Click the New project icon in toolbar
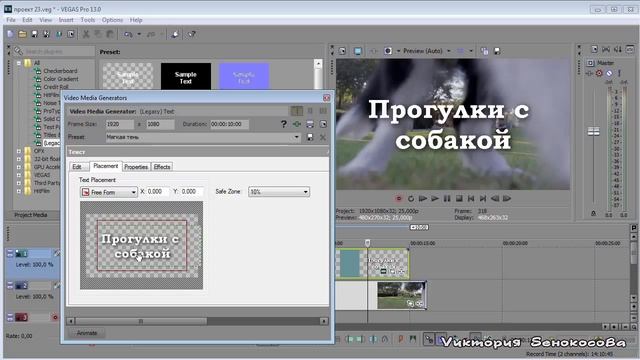 (11, 34)
